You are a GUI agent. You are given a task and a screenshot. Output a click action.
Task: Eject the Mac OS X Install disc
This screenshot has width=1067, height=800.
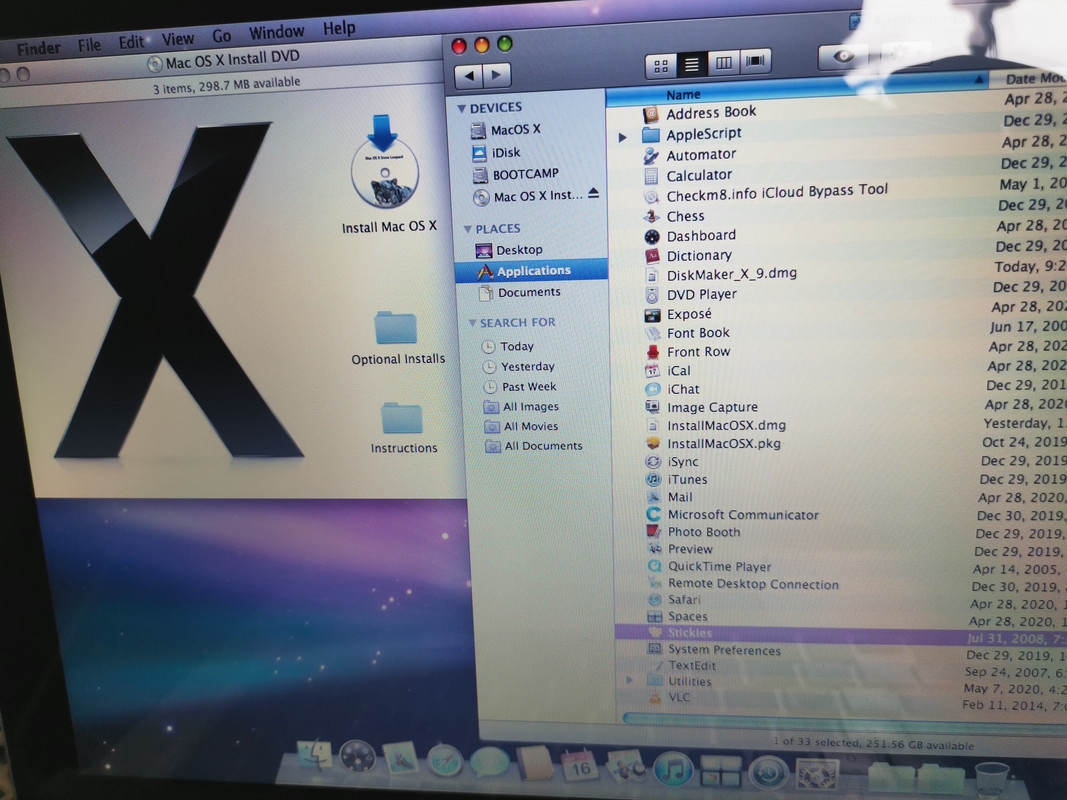point(593,193)
